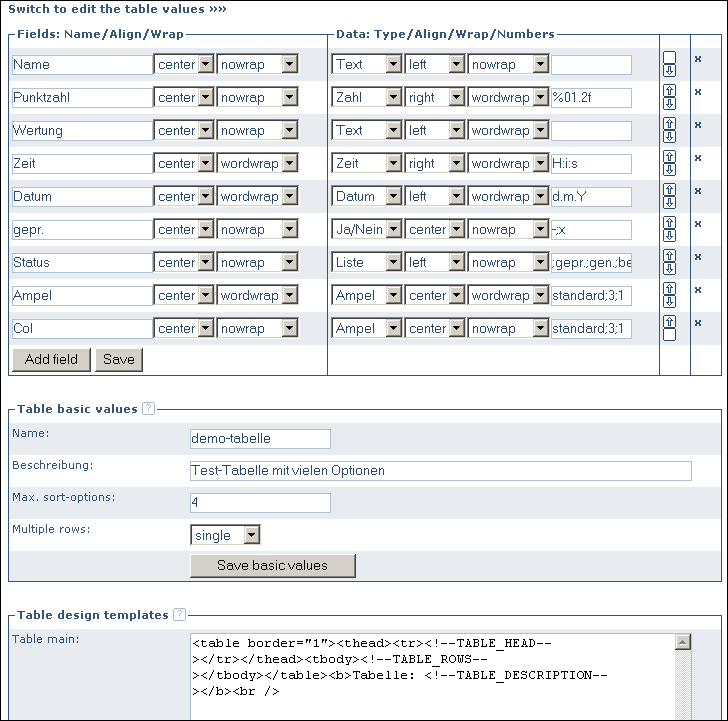
Task: Edit the Datum format d.m.Y input
Action: [x=591, y=196]
